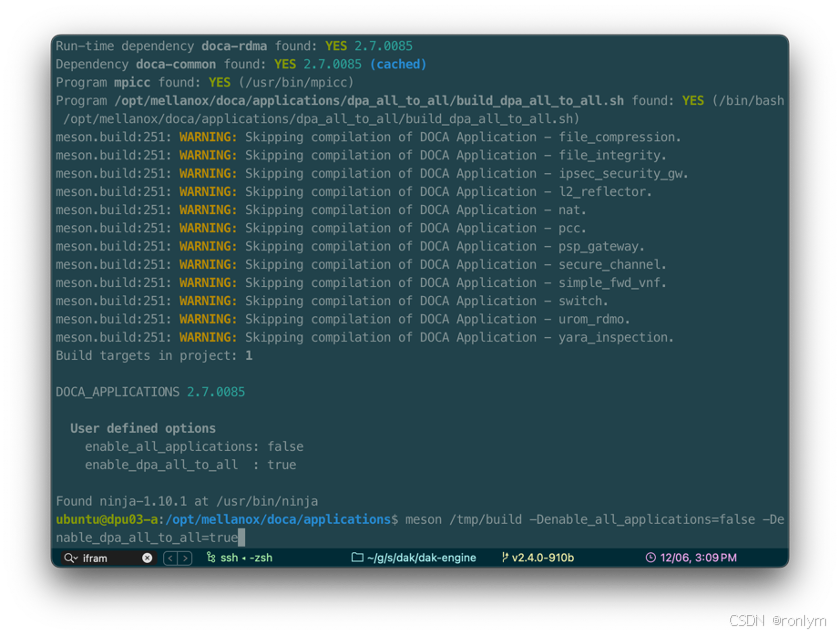Click '(/usr/bin/mpicc)' path text

click(296, 83)
